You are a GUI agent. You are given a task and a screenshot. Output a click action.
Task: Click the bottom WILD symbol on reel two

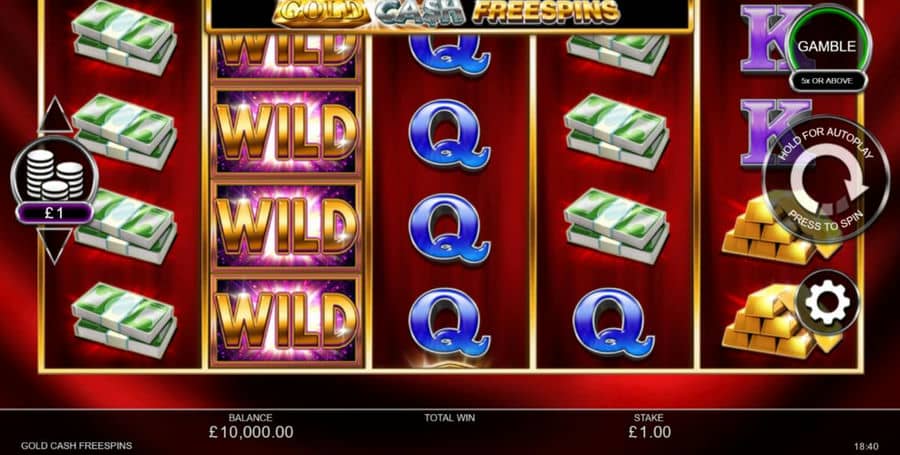tap(286, 321)
